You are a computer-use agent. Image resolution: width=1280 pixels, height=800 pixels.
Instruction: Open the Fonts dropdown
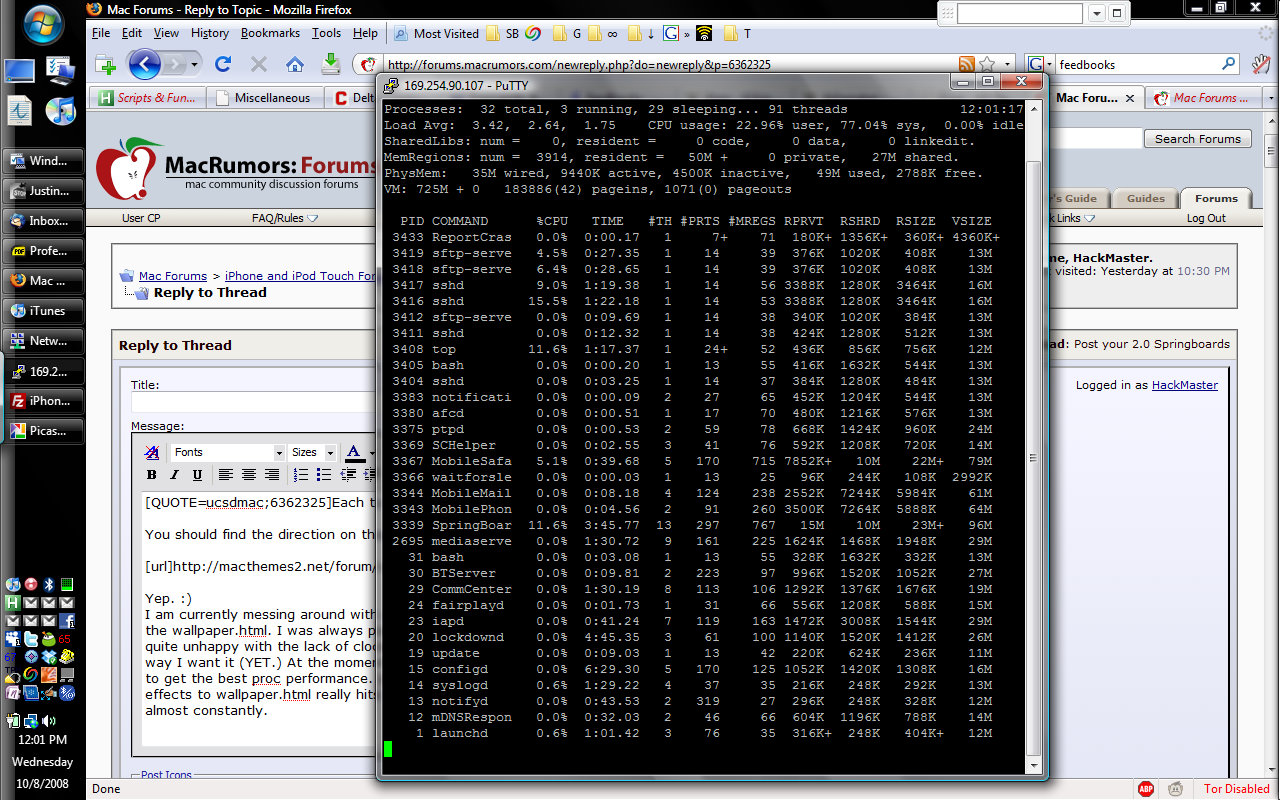click(x=229, y=452)
